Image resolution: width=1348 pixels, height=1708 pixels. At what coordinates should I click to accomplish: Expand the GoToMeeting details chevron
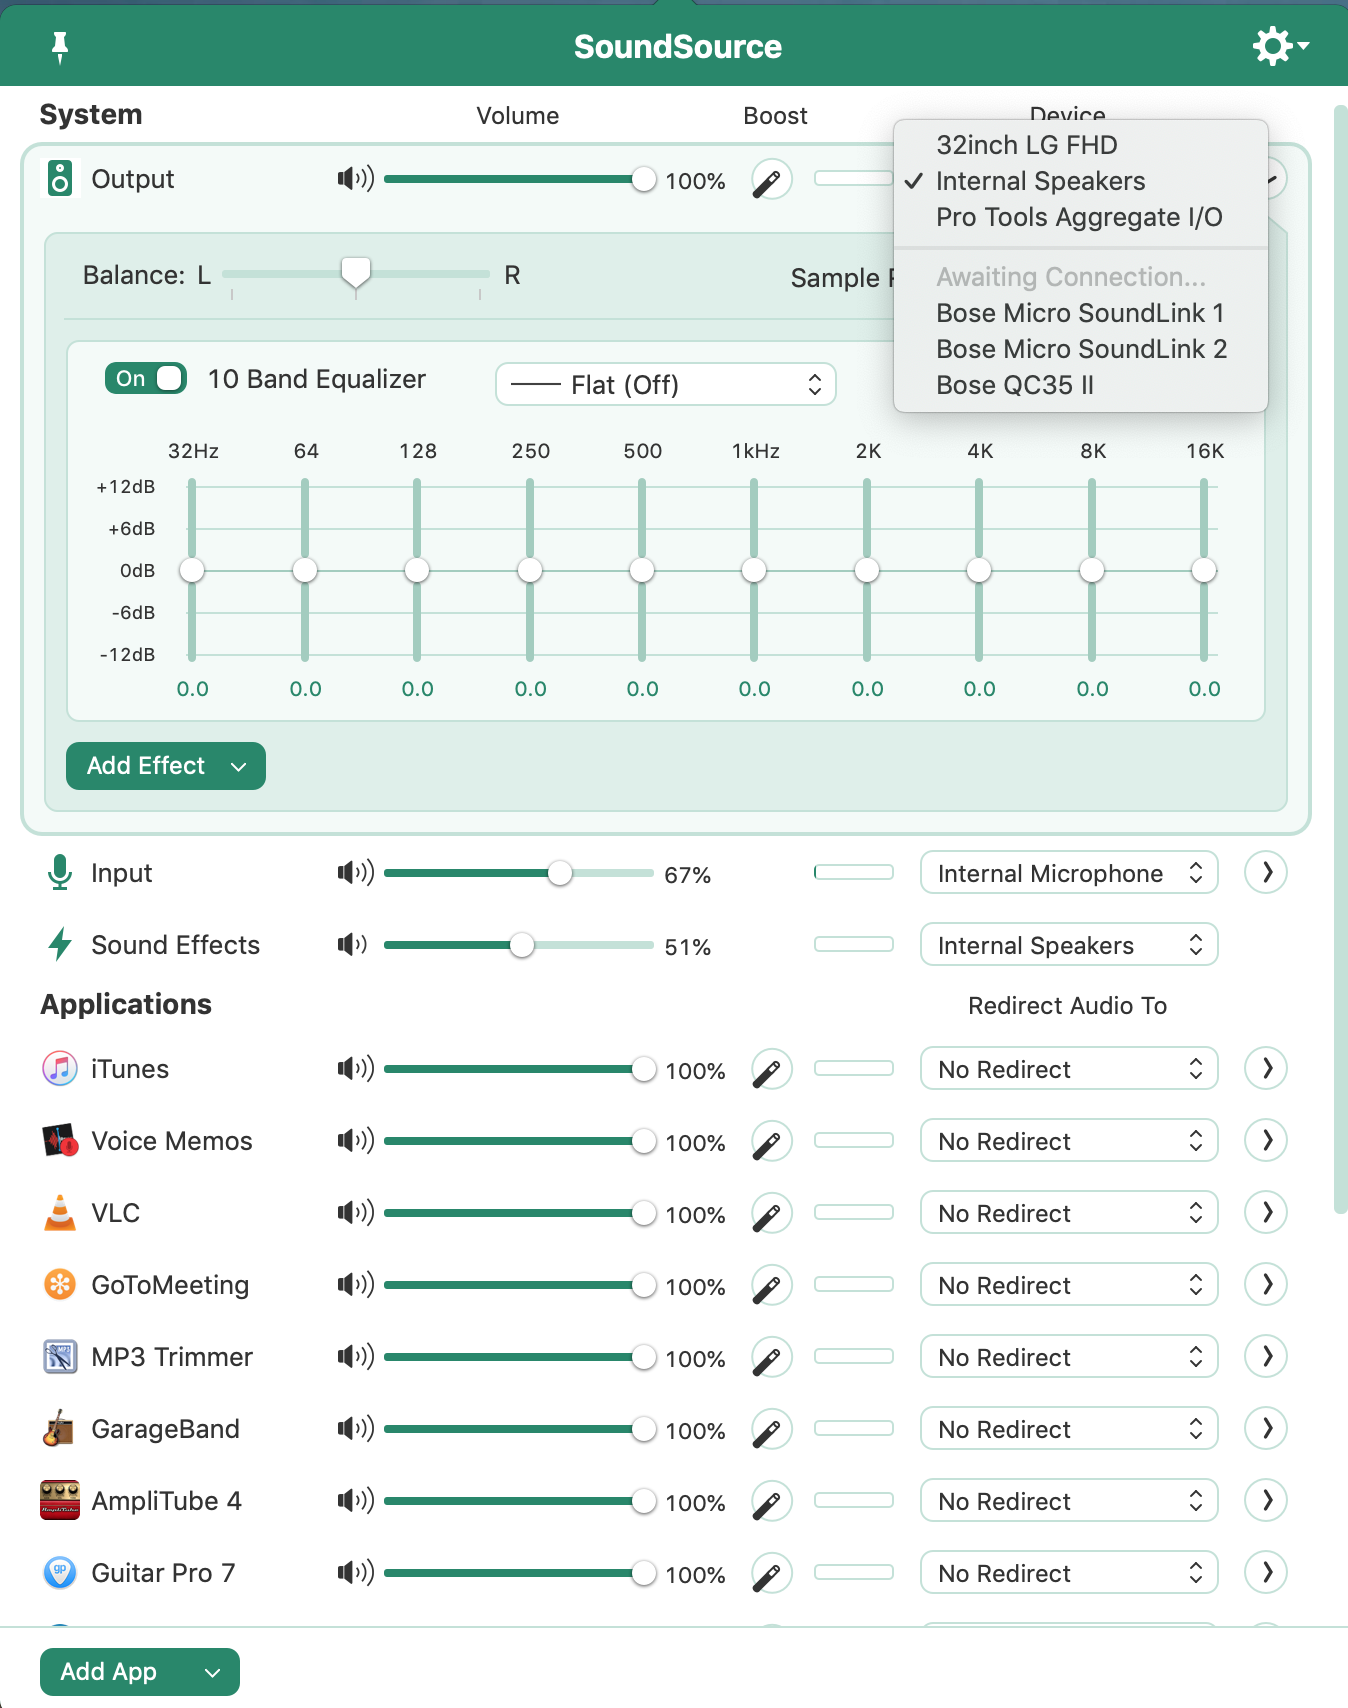click(1266, 1285)
